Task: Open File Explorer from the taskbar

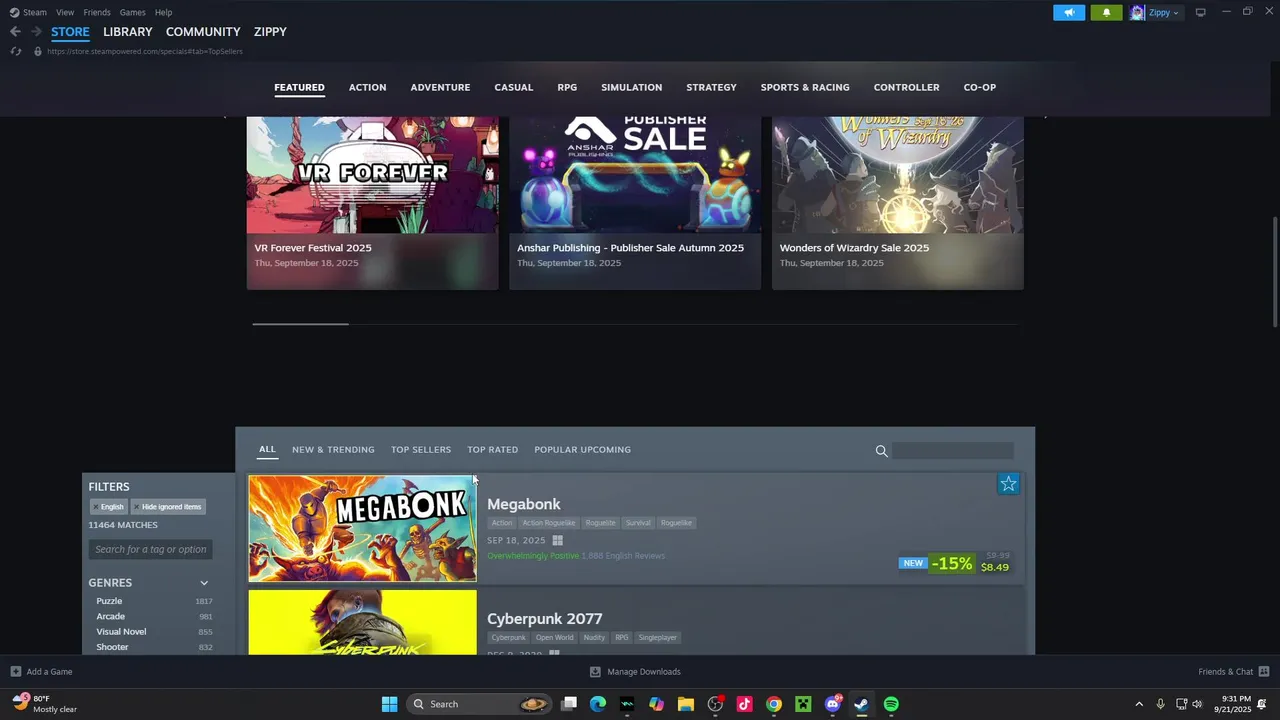Action: click(x=686, y=704)
